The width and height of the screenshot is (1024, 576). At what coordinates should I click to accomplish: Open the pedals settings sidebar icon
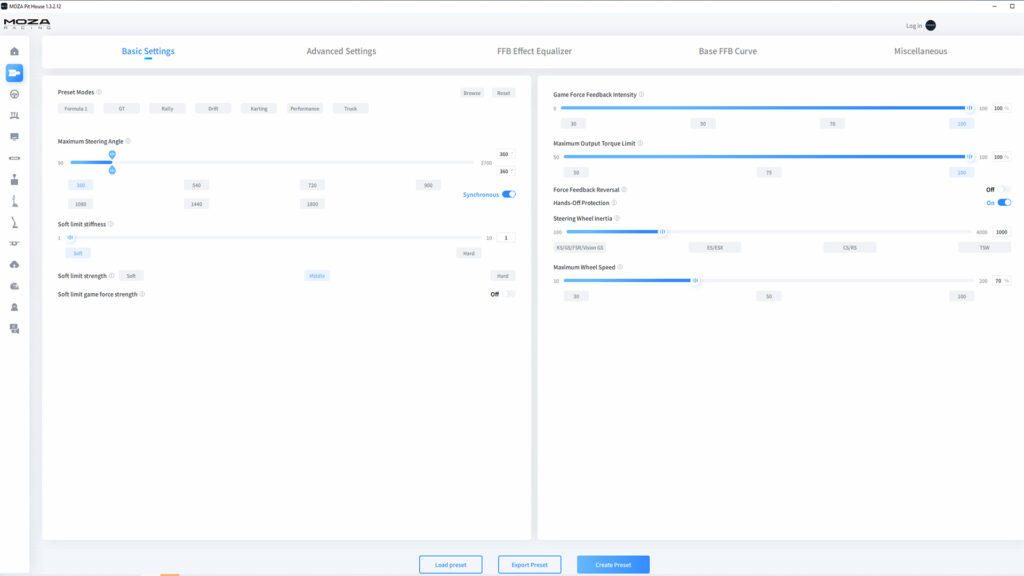pyautogui.click(x=14, y=116)
